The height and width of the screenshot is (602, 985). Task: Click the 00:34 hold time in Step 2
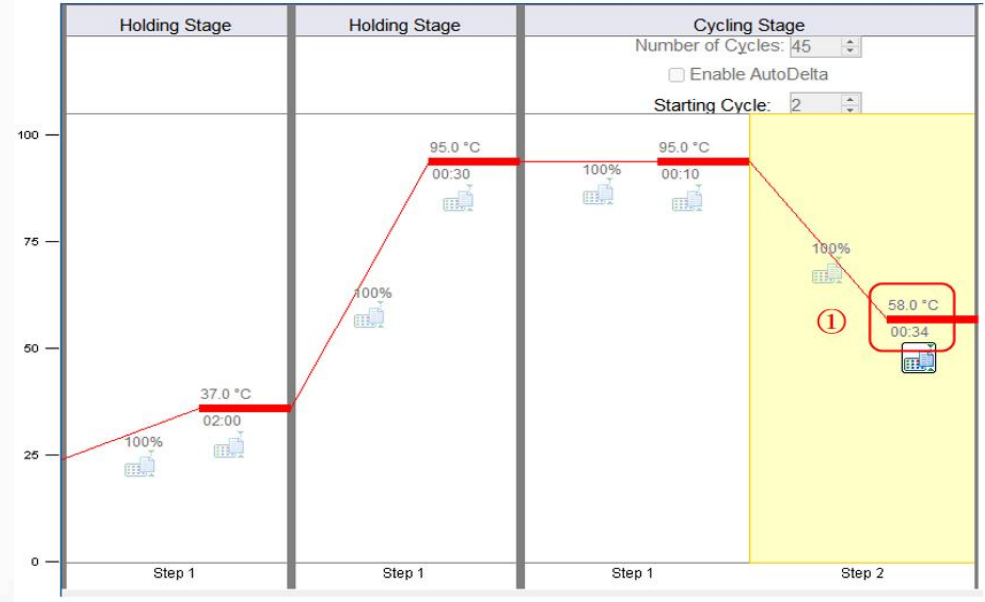coord(909,332)
